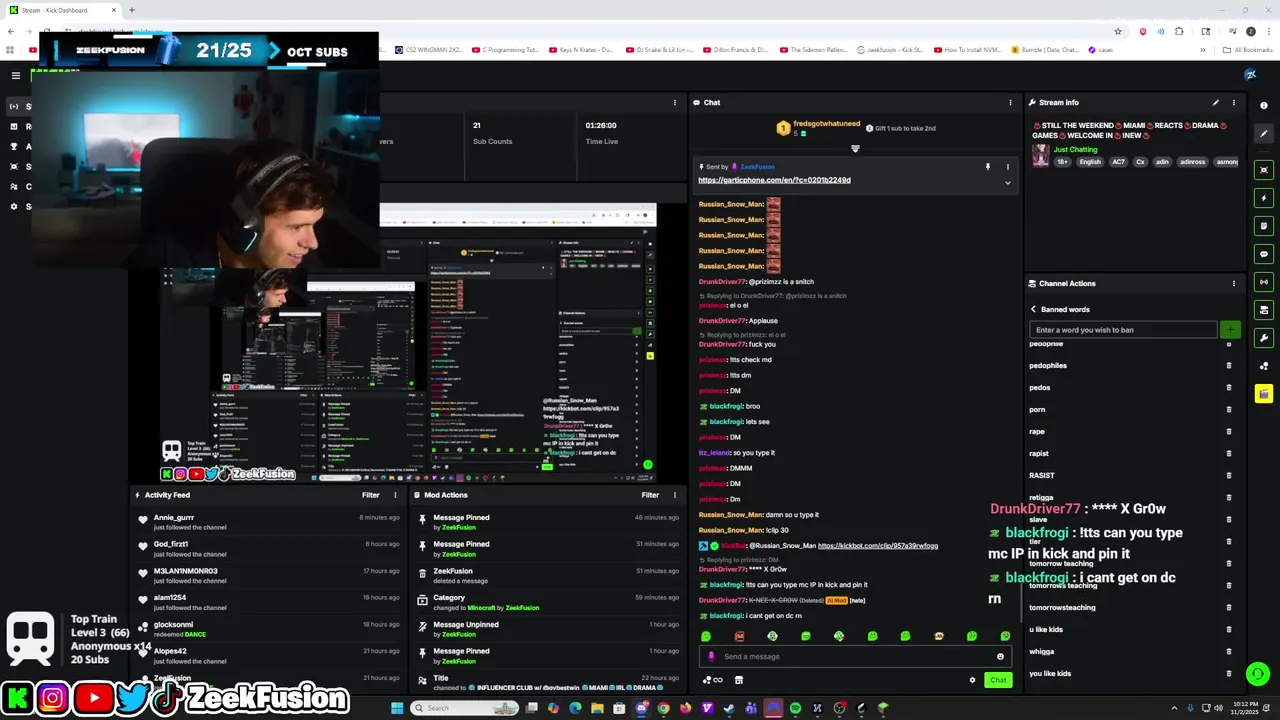The image size is (1280, 720).
Task: Click the channel points icon below chat
Action: (x=713, y=680)
